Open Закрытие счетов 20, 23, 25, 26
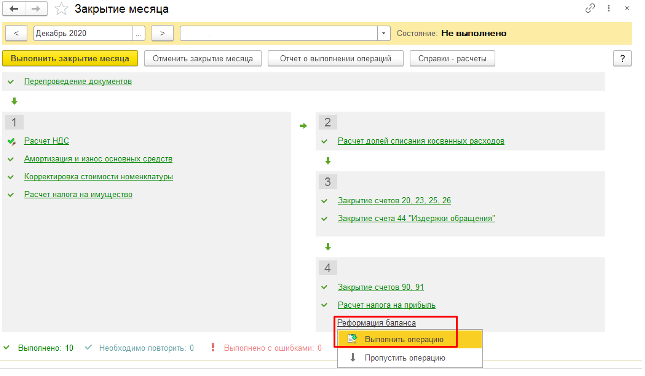 [x=394, y=200]
